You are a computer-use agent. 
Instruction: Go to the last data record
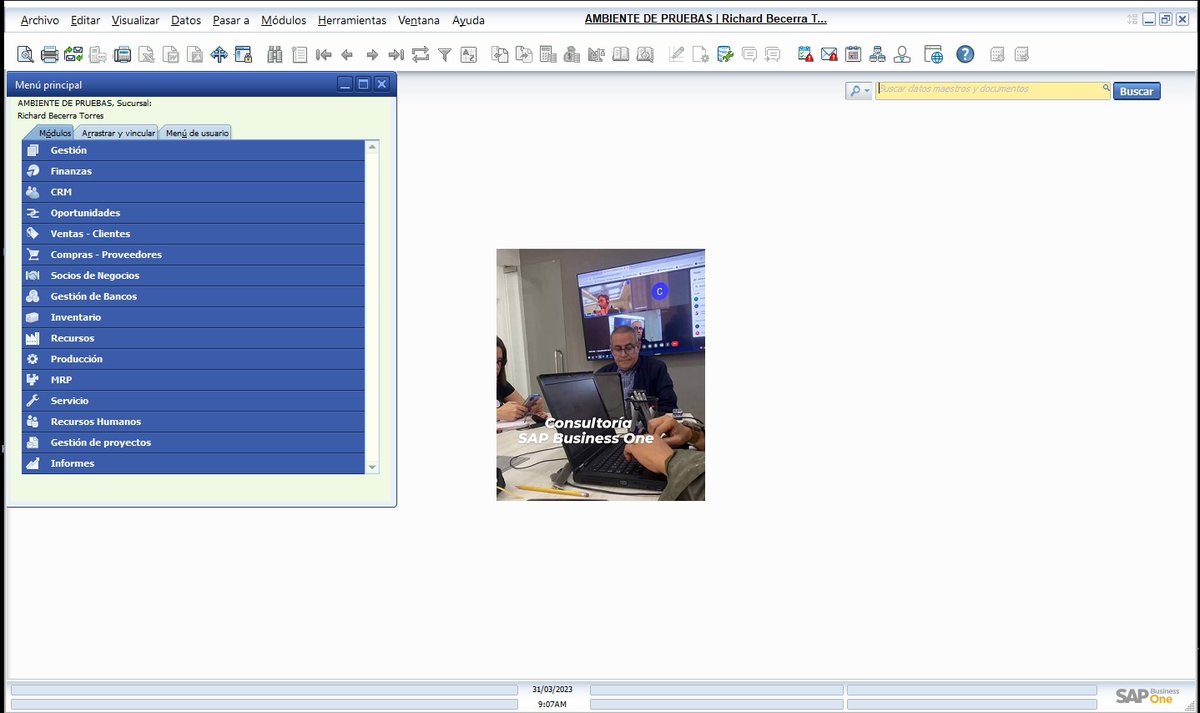[396, 54]
